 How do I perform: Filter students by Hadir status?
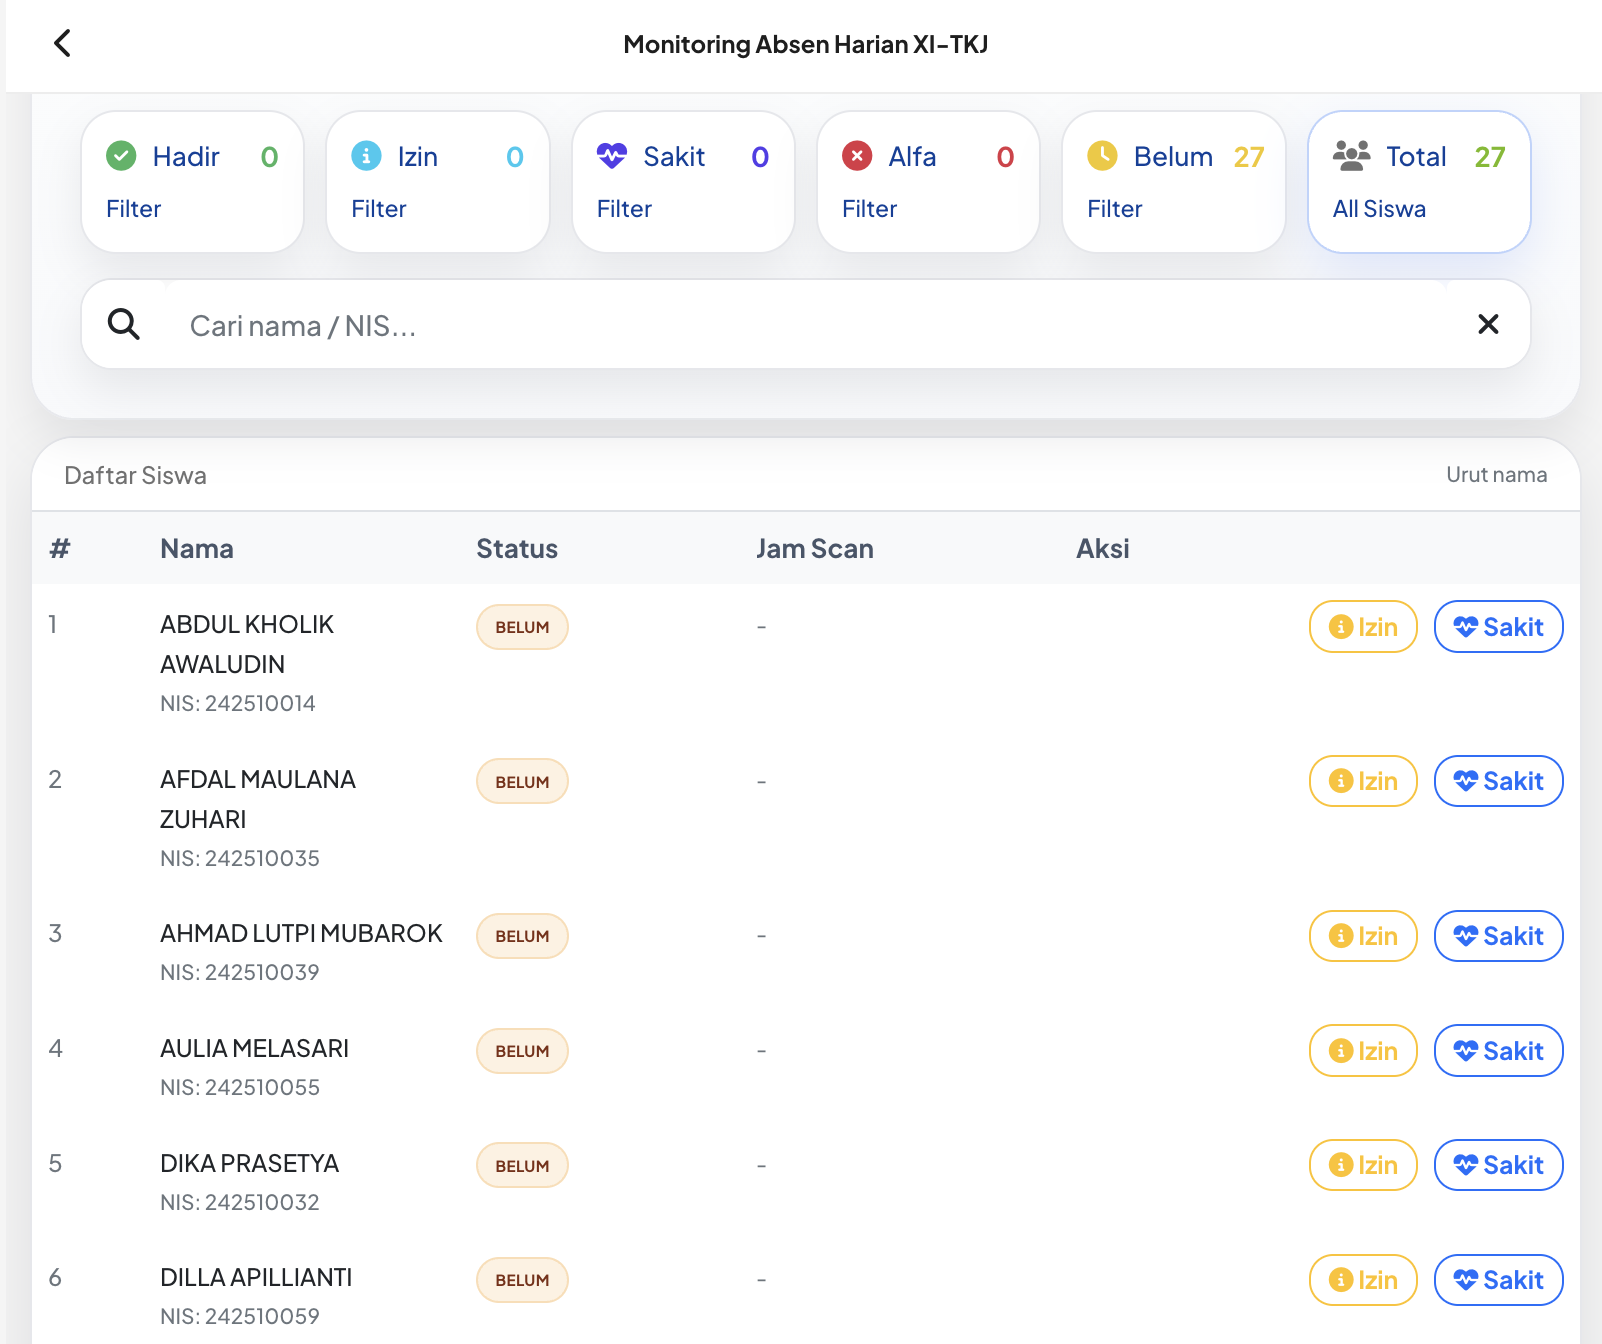(134, 209)
